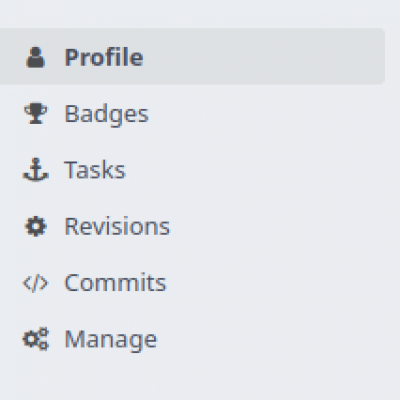Open the Badges section
Image resolution: width=400 pixels, height=400 pixels.
click(x=192, y=113)
